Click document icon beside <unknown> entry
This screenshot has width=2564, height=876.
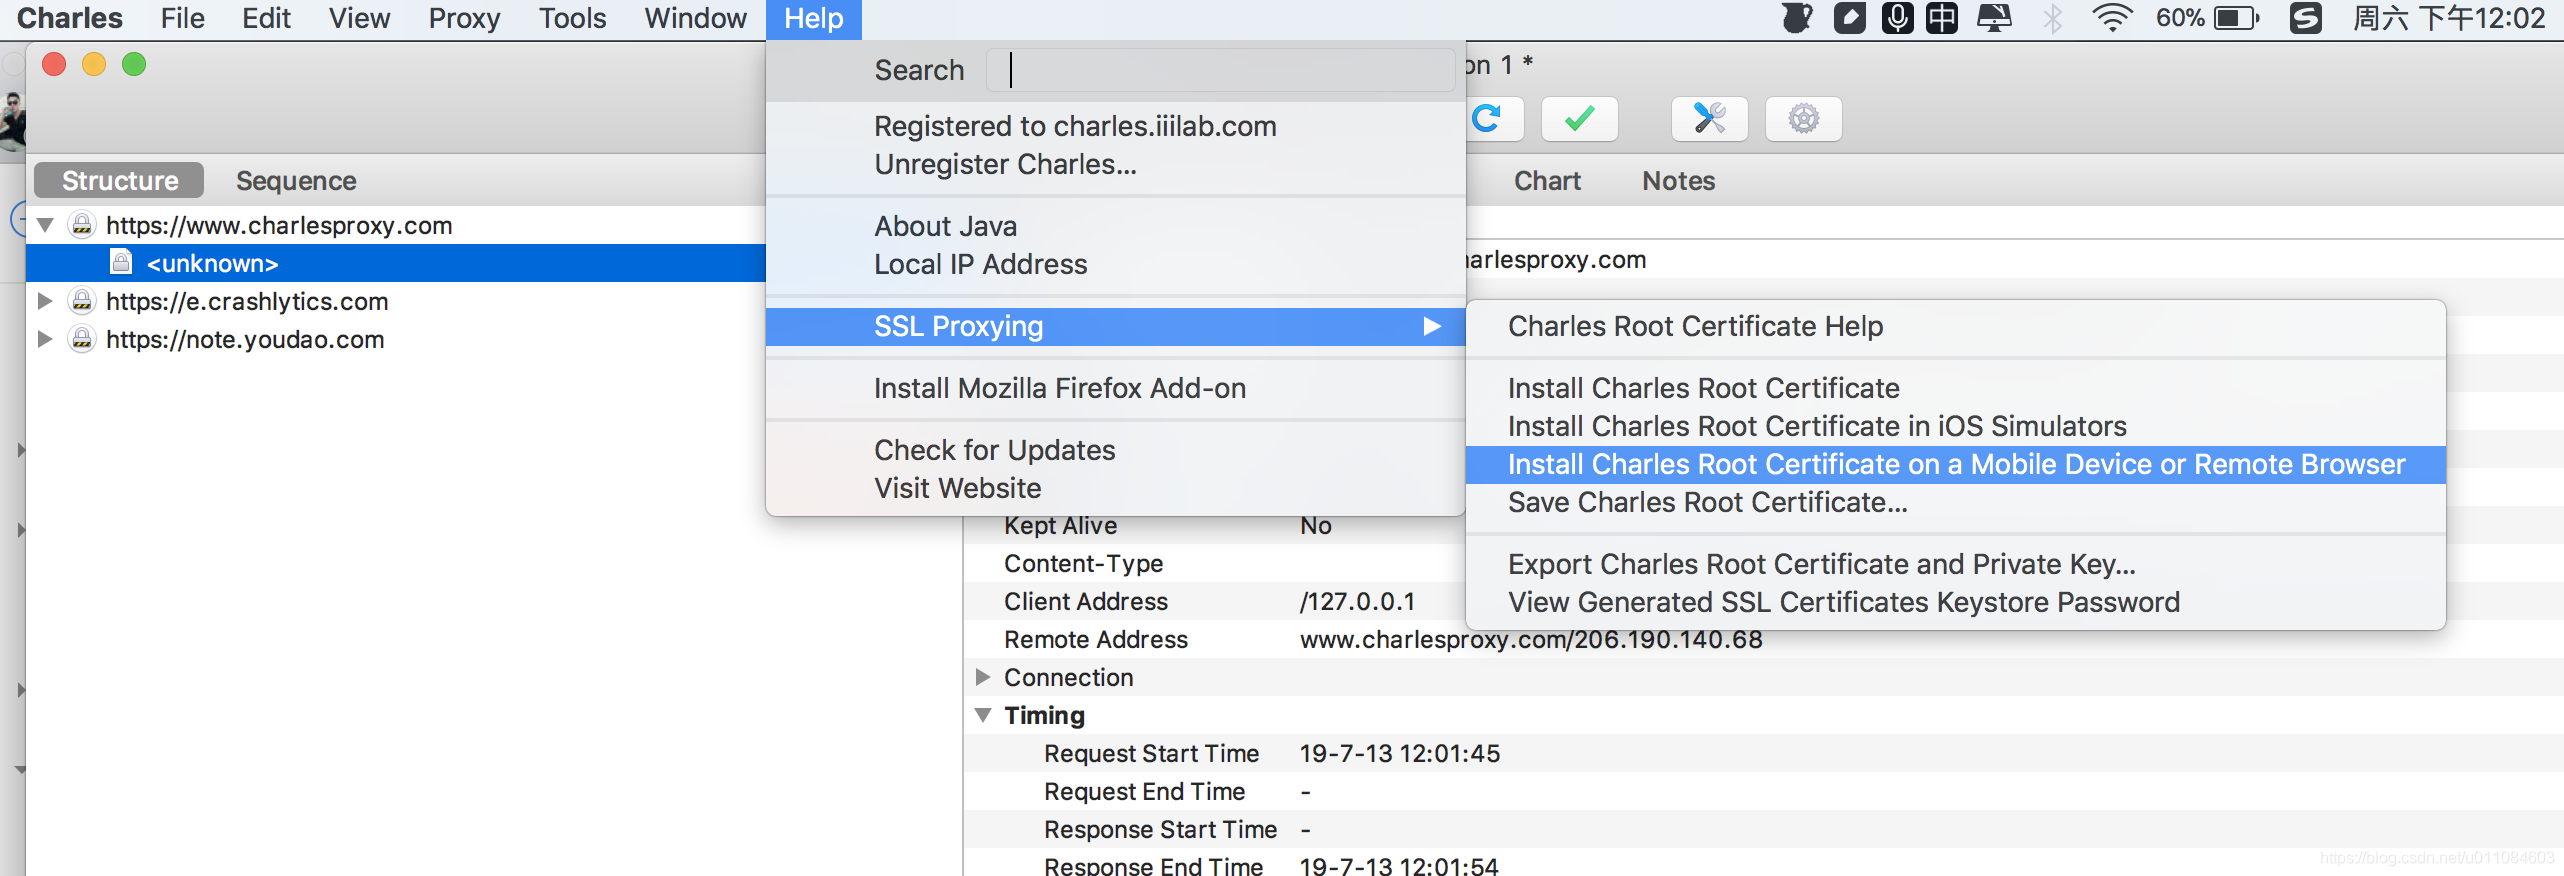coord(121,262)
